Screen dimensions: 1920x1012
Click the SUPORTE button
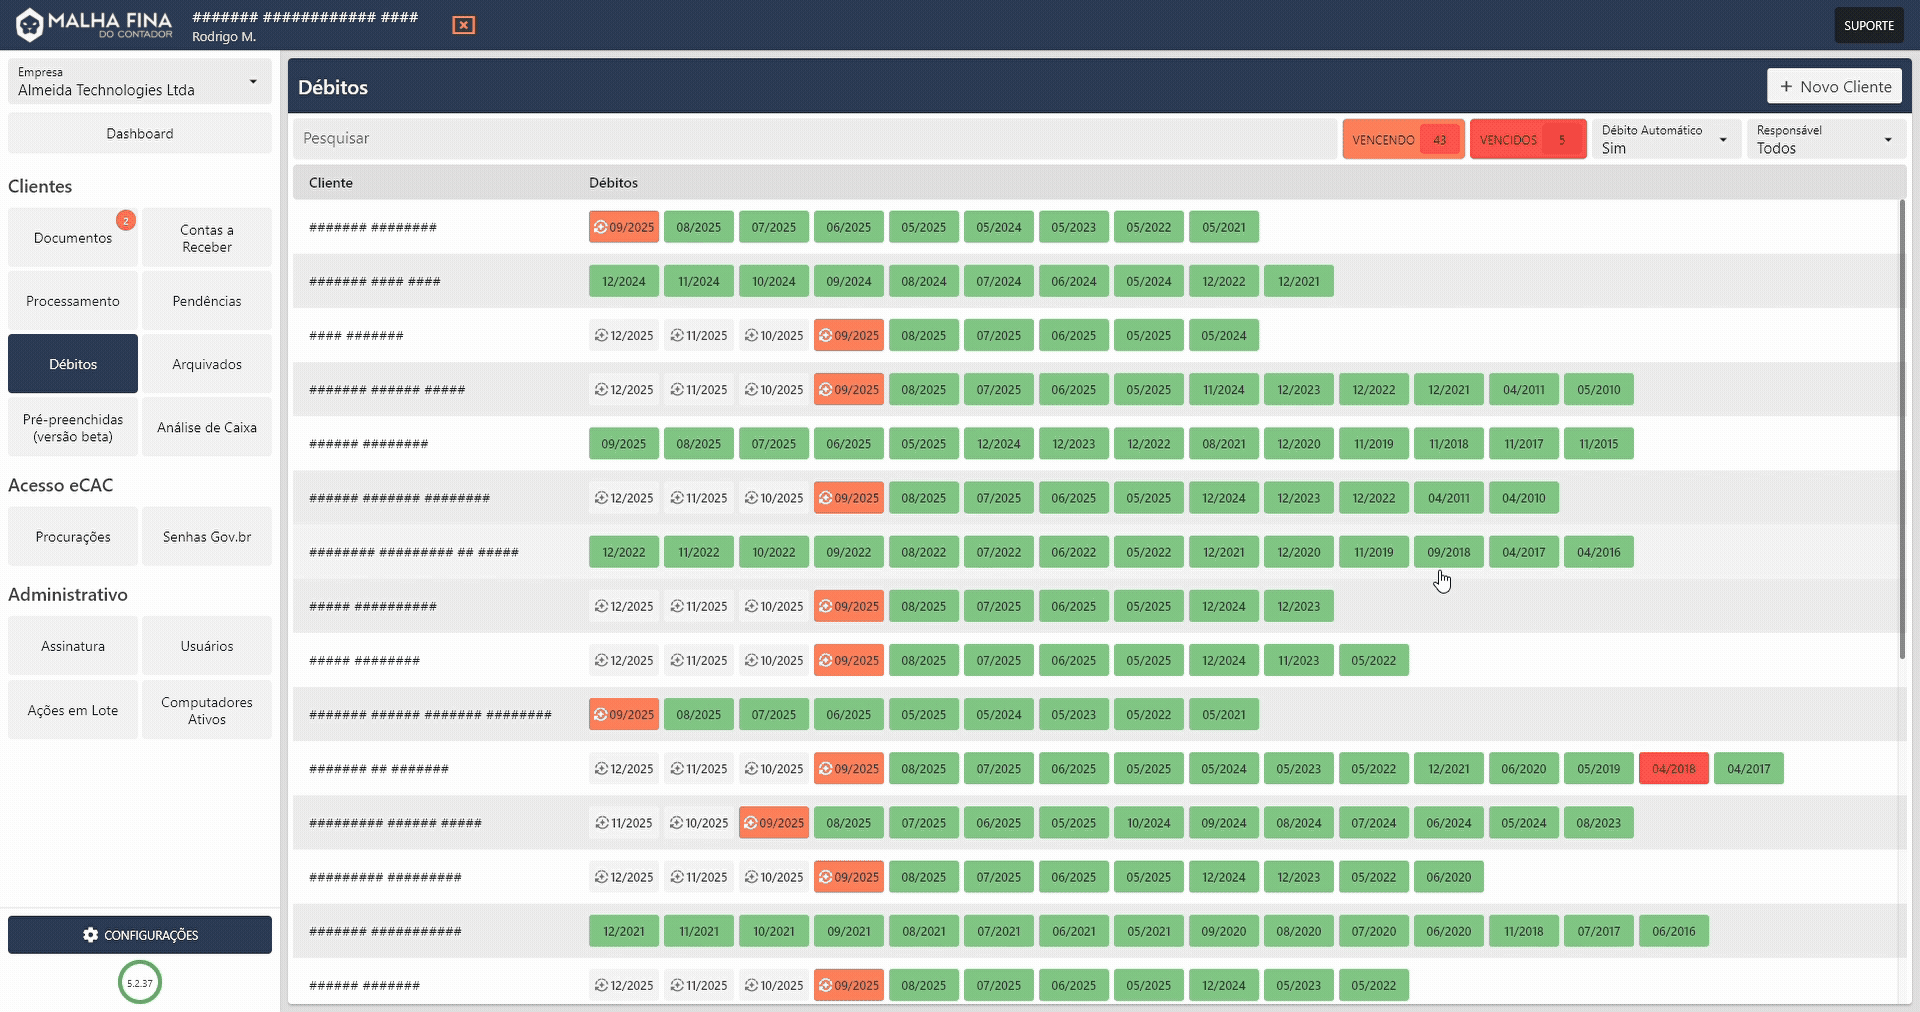click(x=1868, y=24)
